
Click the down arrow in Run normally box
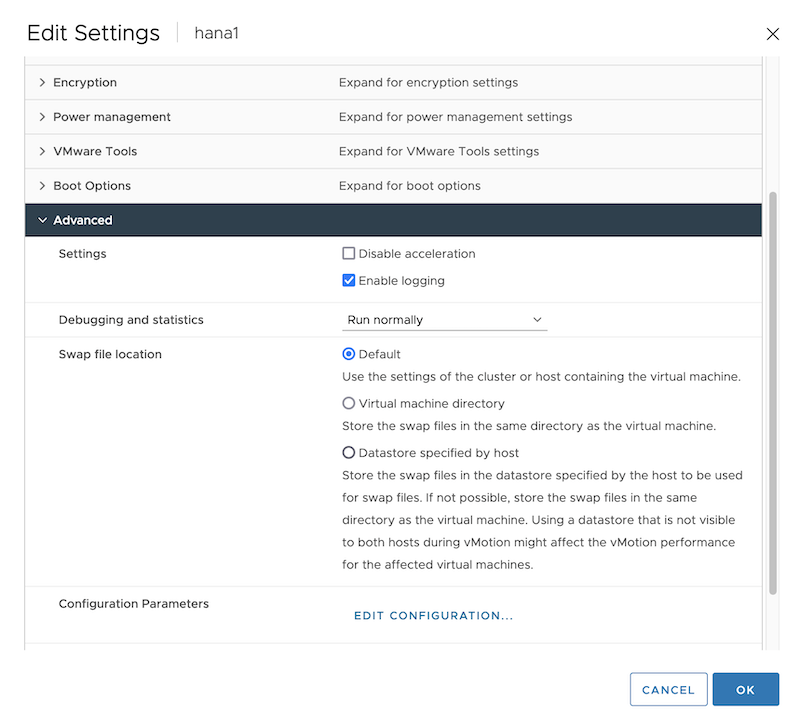[x=537, y=320]
